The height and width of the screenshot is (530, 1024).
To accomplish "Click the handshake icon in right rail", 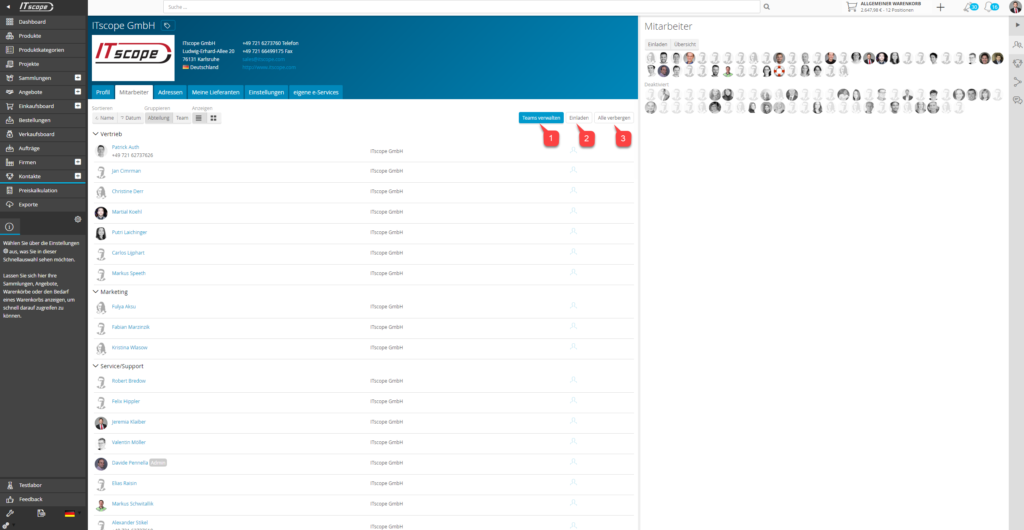I will point(1017,63).
